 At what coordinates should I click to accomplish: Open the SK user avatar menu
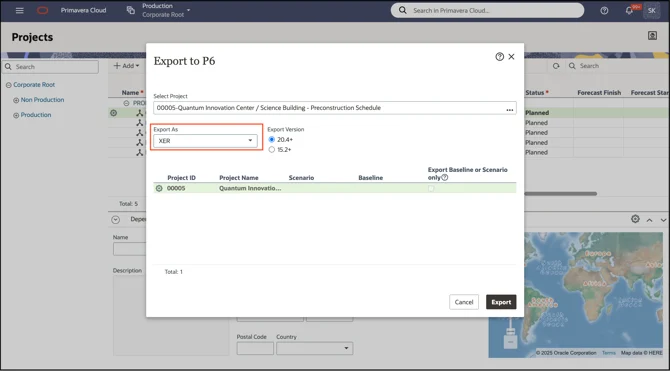pyautogui.click(x=652, y=11)
